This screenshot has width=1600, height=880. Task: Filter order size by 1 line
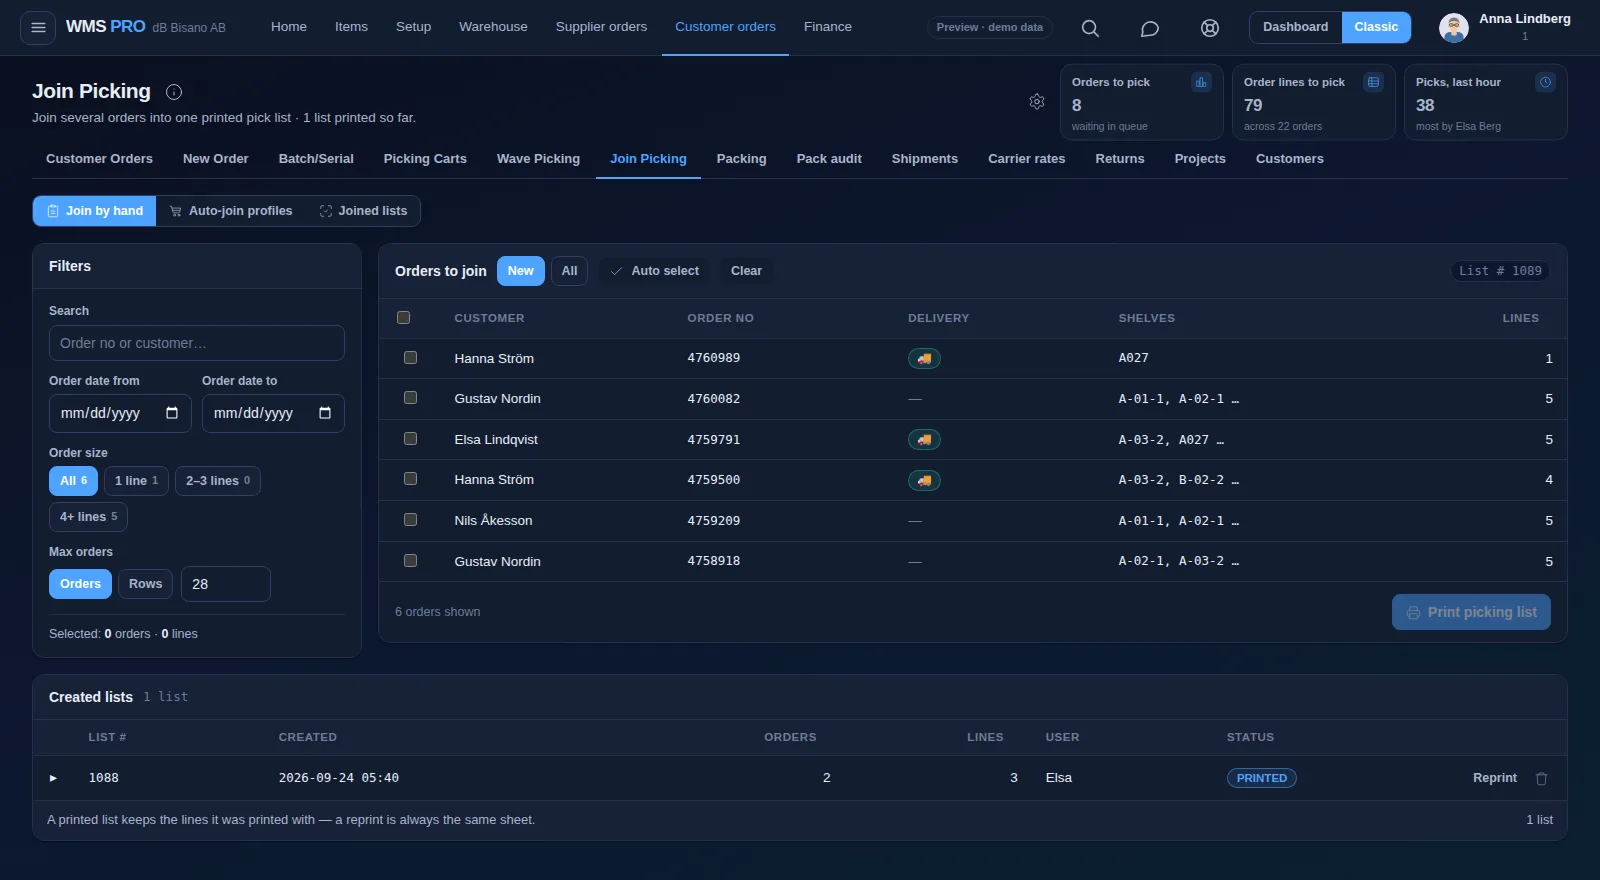coord(136,481)
